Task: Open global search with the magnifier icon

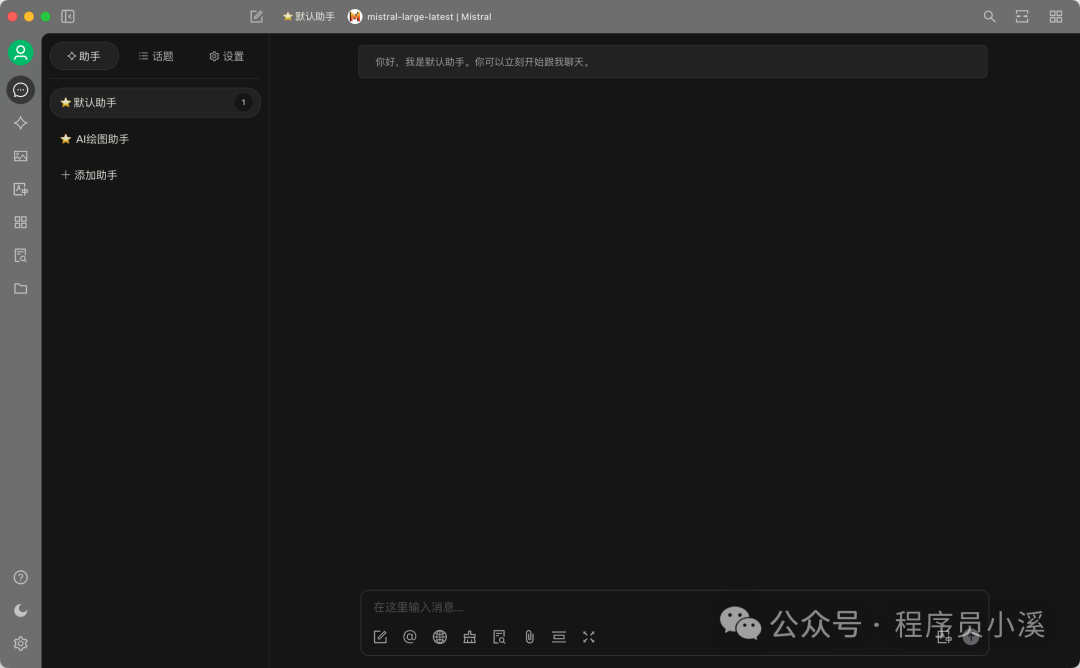Action: (989, 16)
